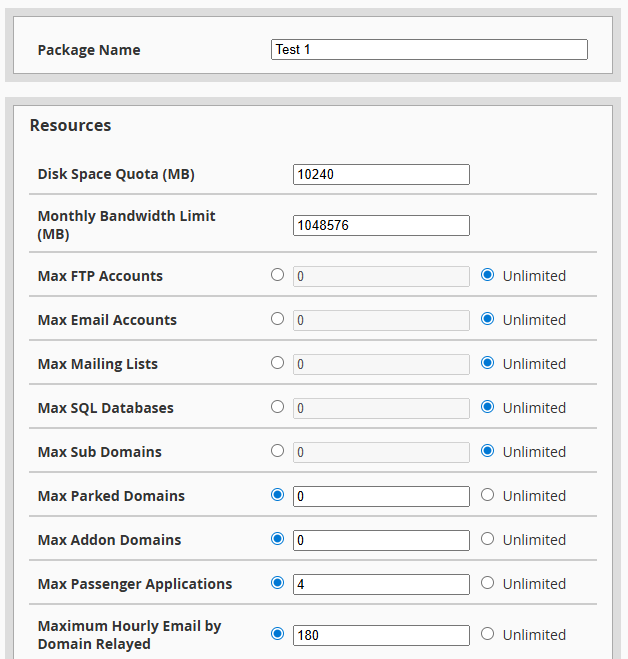Edit the Disk Space Quota field
Image resolution: width=628 pixels, height=659 pixels.
381,174
